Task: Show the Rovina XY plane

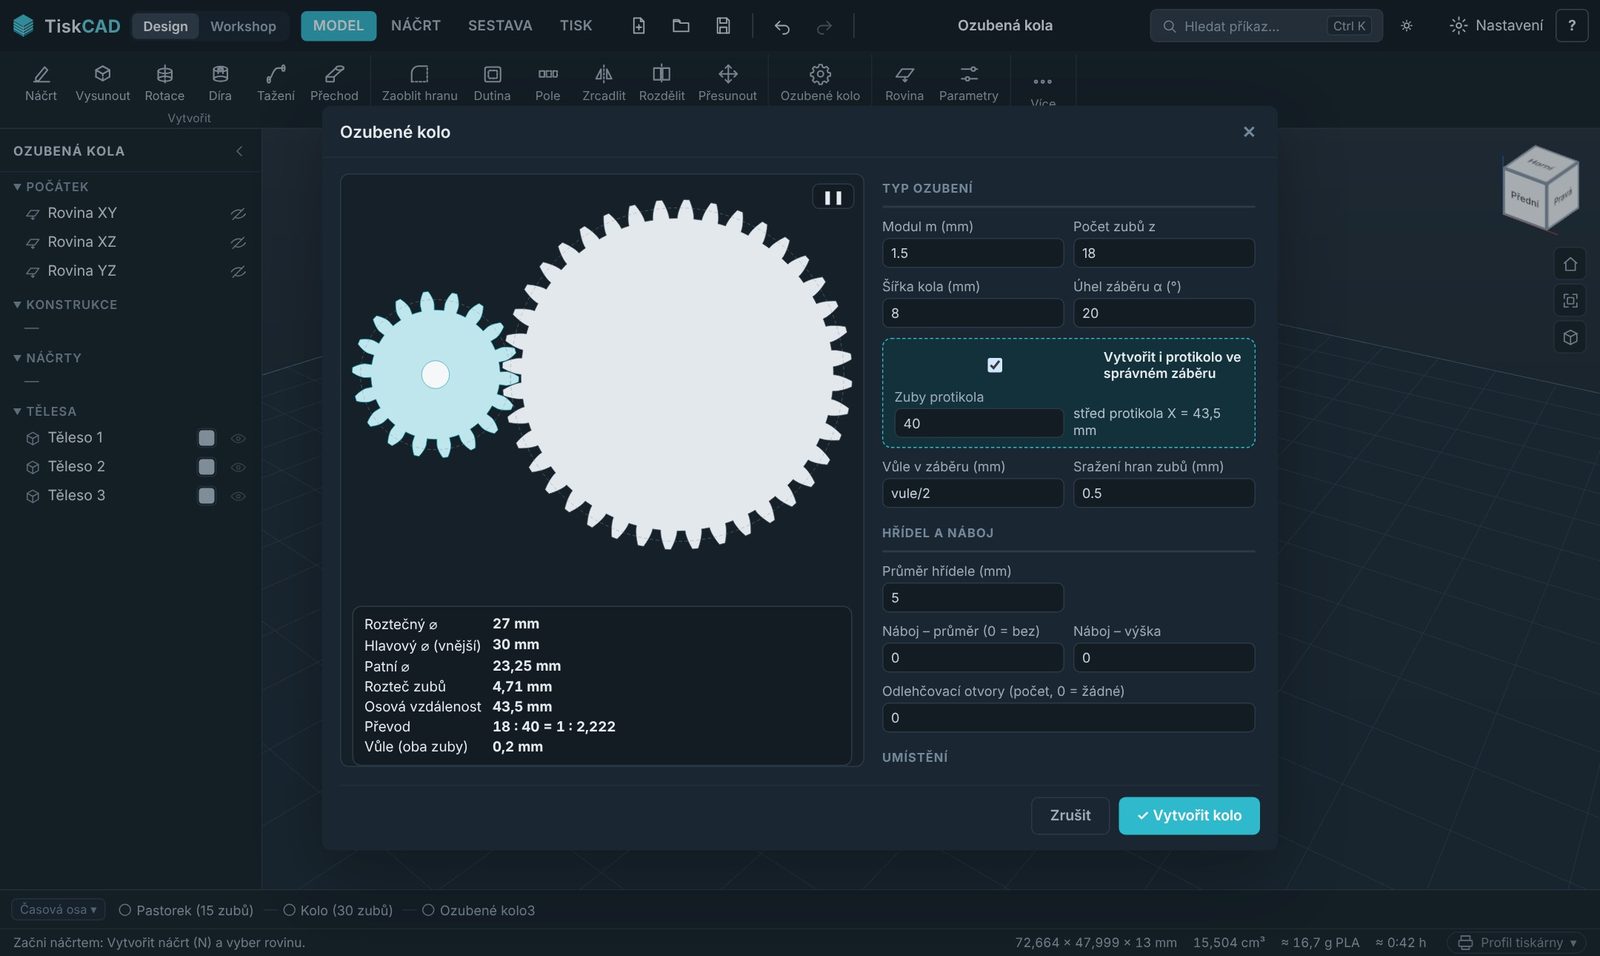Action: [238, 214]
